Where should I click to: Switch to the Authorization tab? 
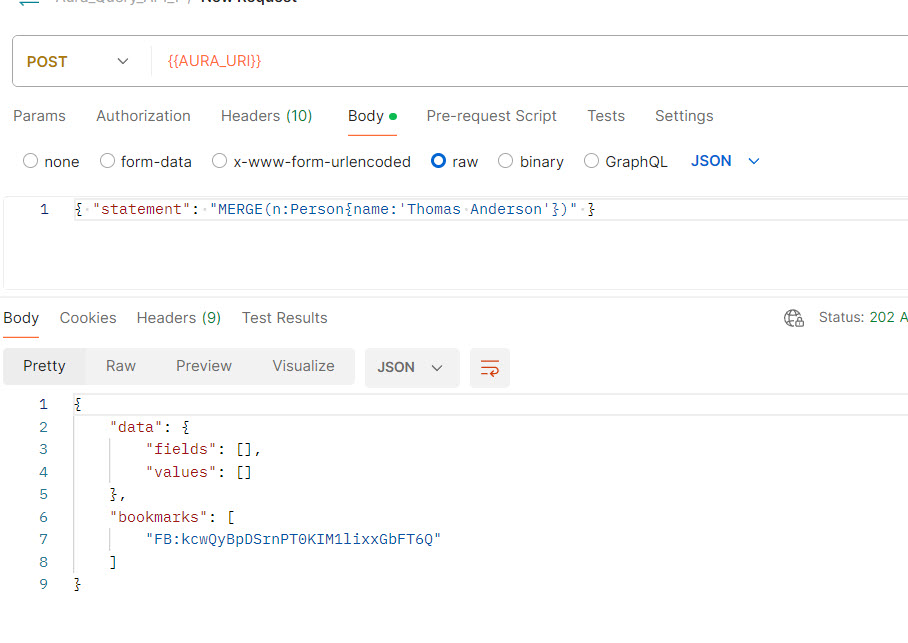pyautogui.click(x=143, y=116)
